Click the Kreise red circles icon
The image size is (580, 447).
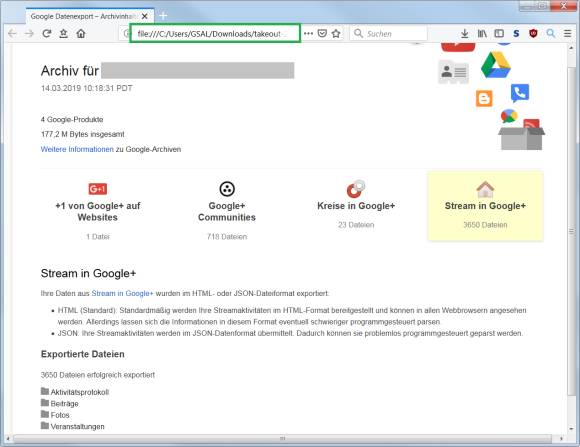tap(355, 189)
